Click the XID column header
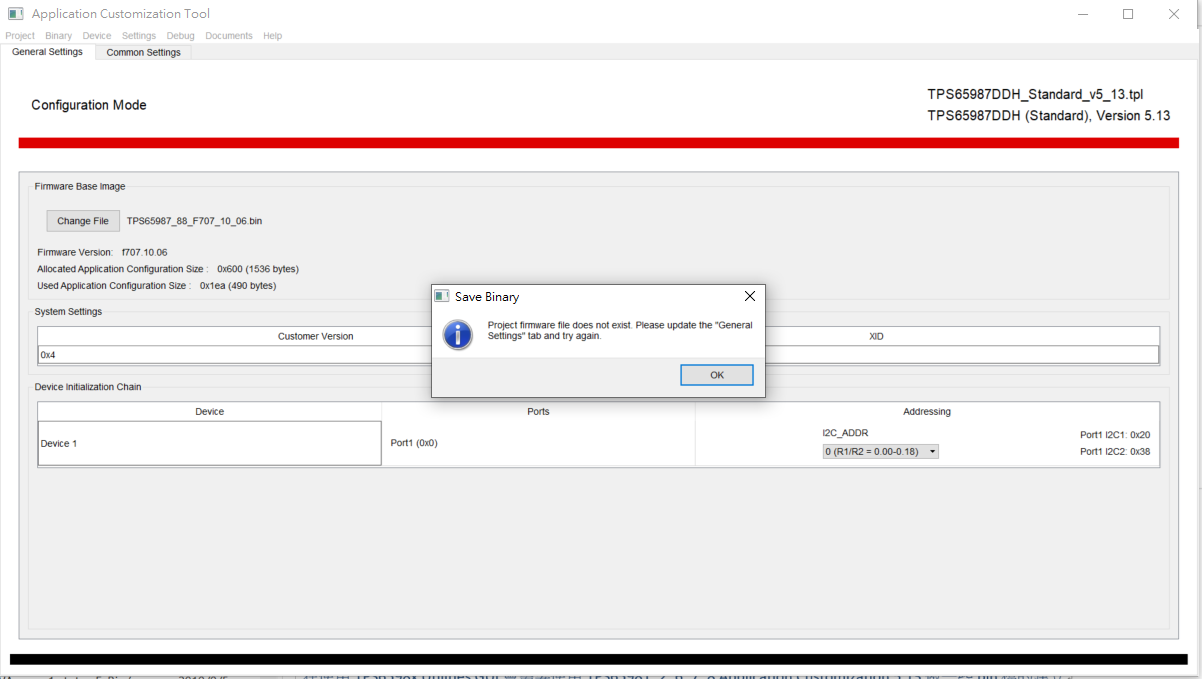Screen dimensions: 1202x679 [876, 336]
